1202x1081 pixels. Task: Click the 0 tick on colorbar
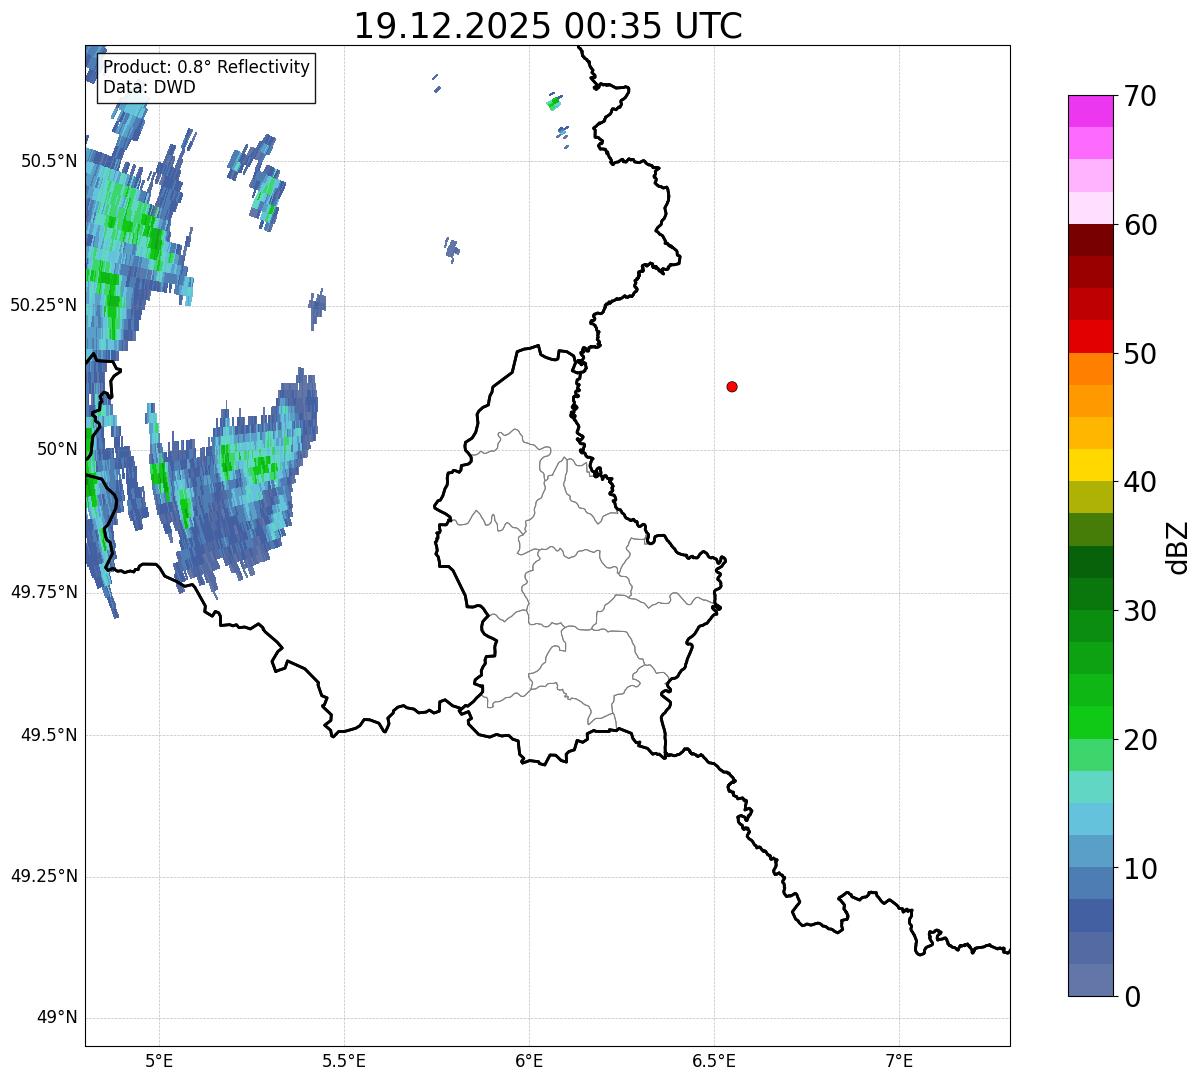point(1132,997)
